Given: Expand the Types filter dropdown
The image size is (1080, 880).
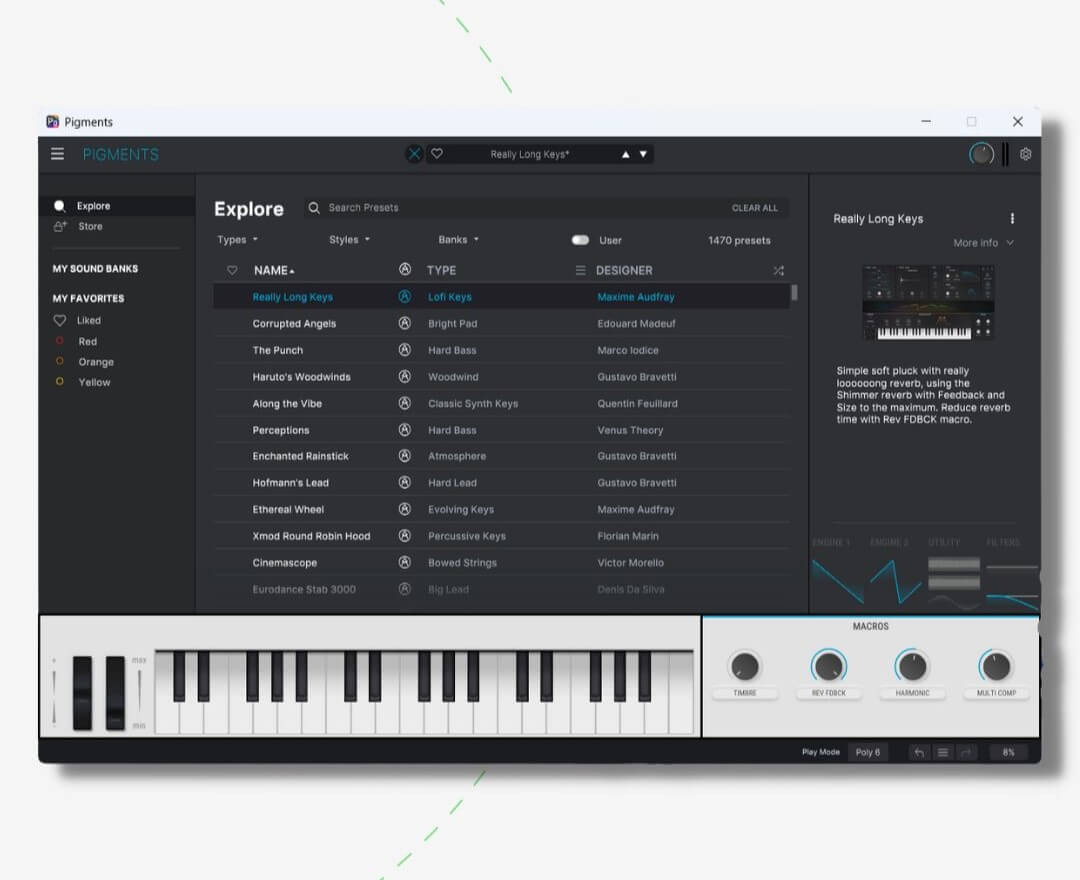Looking at the screenshot, I should click(x=238, y=240).
